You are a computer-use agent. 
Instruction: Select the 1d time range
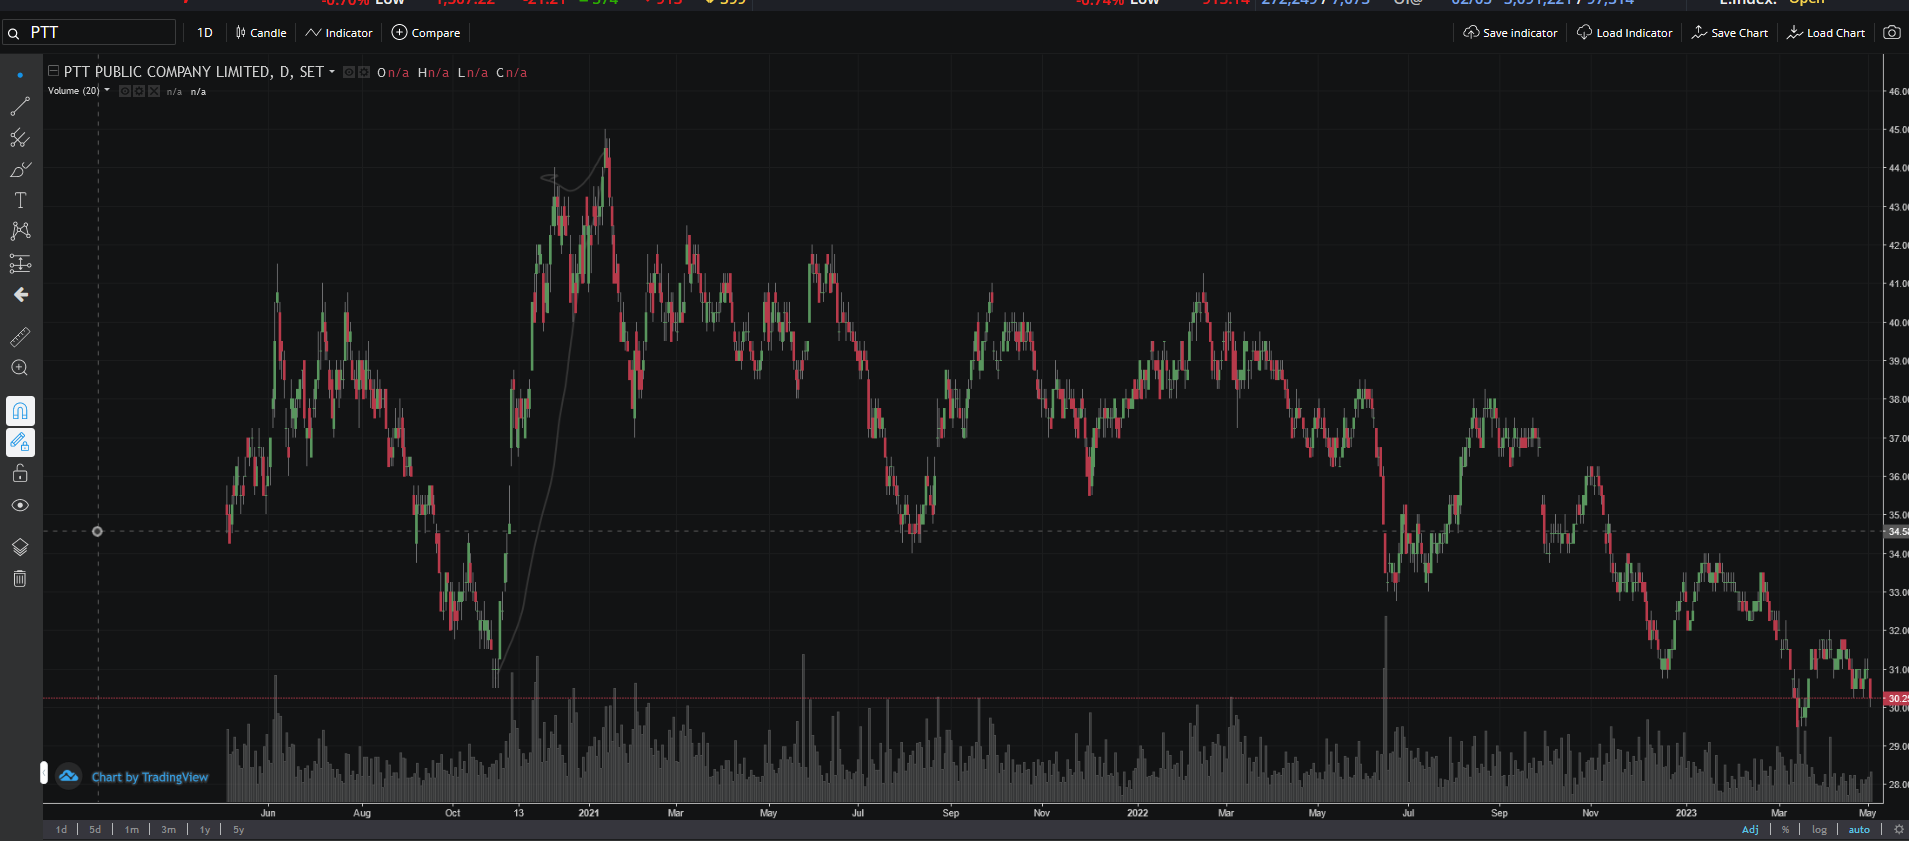pos(62,829)
